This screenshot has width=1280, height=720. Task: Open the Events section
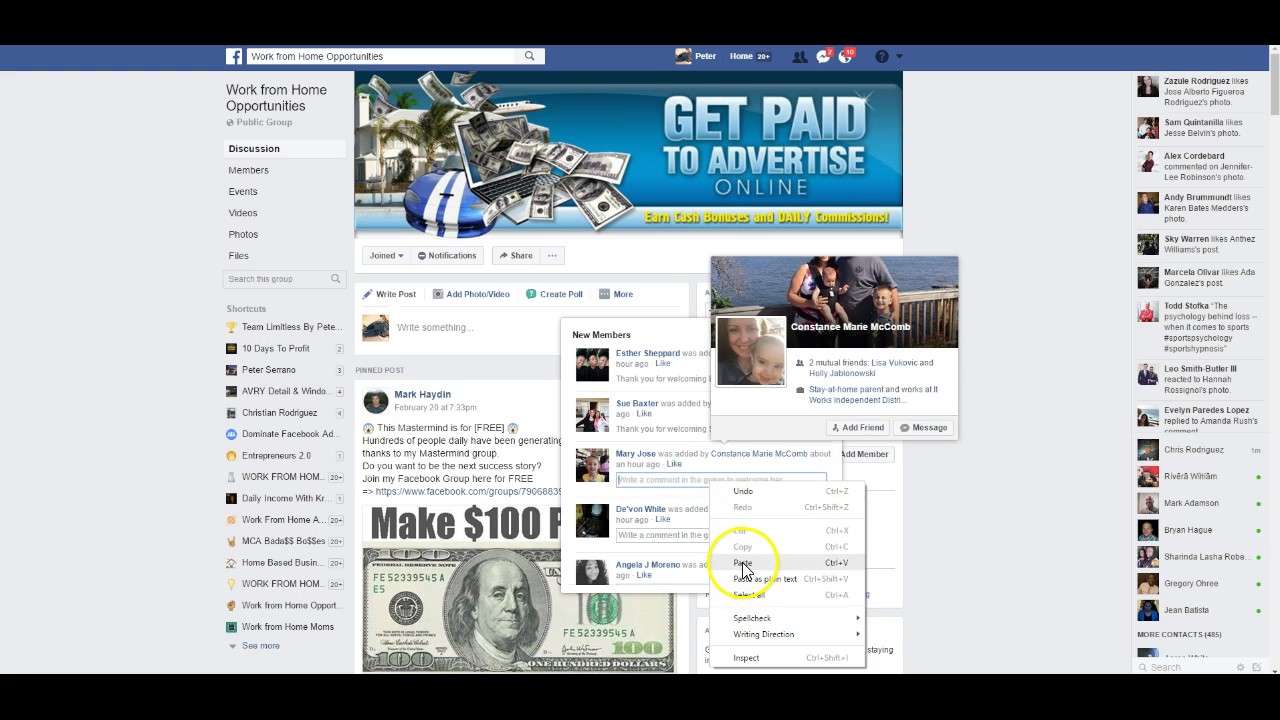click(x=243, y=192)
